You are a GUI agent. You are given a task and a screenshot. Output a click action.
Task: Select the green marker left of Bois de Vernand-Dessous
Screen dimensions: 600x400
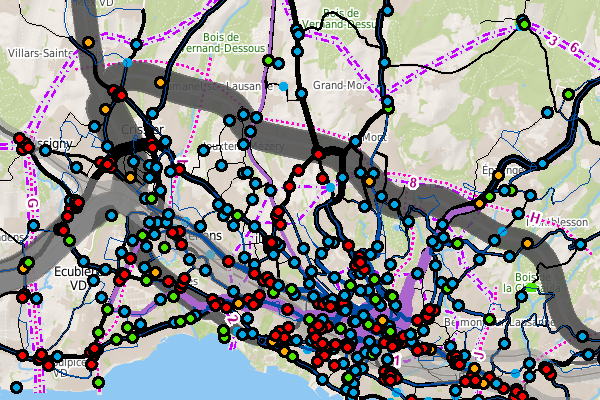click(268, 62)
